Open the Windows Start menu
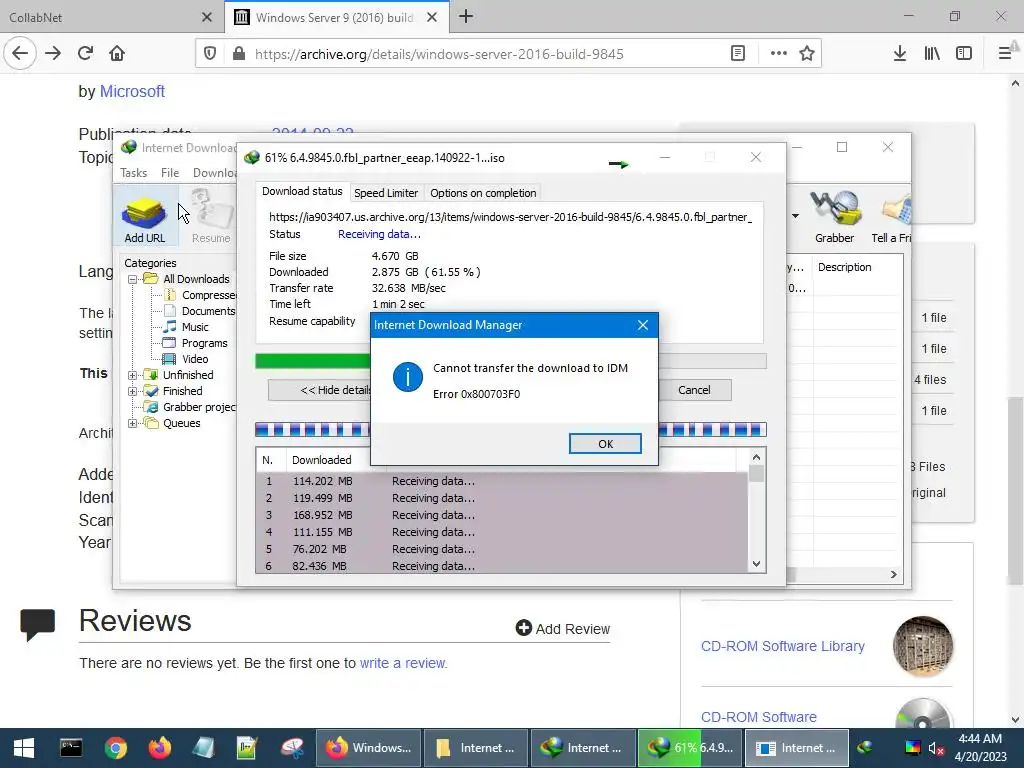 pyautogui.click(x=24, y=748)
